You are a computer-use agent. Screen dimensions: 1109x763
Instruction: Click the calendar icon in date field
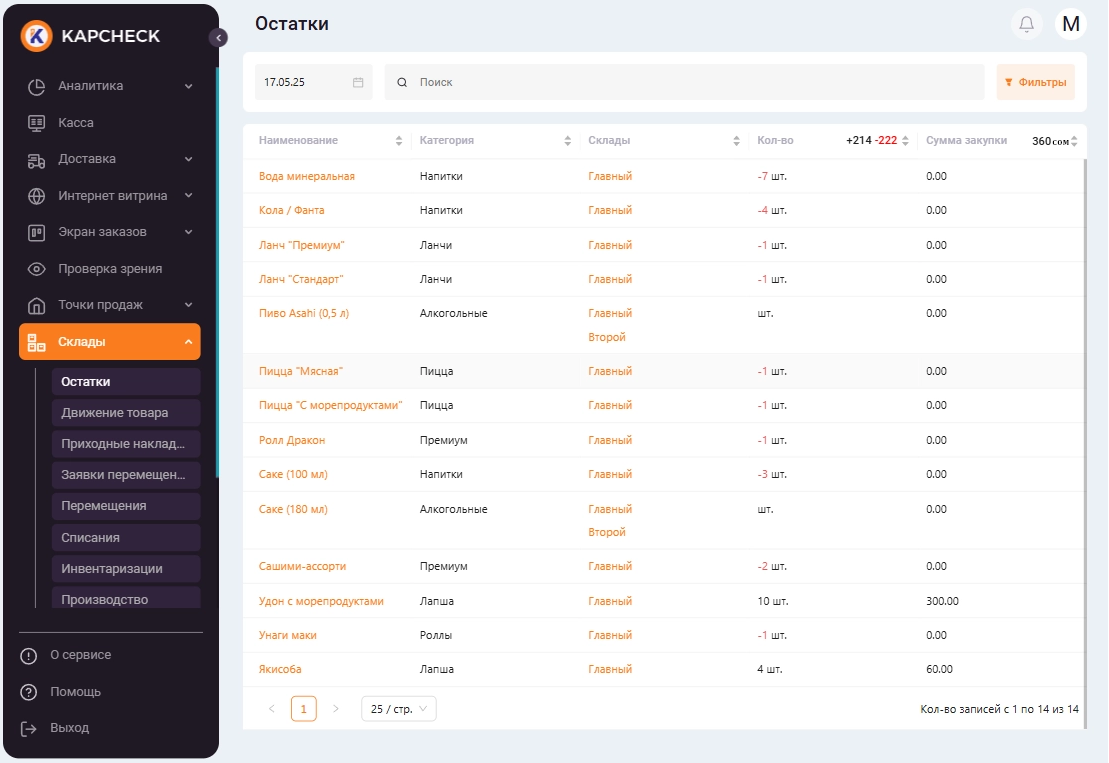coord(358,82)
